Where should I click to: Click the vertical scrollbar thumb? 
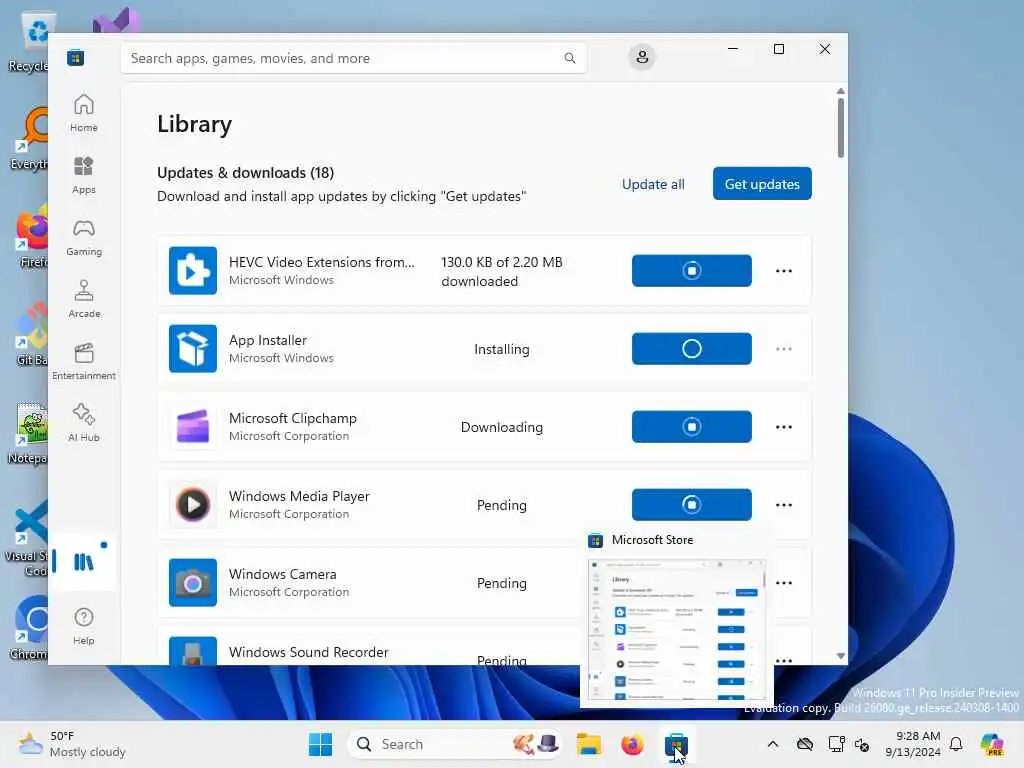pyautogui.click(x=840, y=127)
